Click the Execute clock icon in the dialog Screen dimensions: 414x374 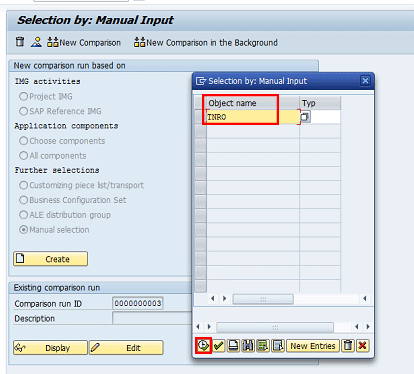click(203, 346)
